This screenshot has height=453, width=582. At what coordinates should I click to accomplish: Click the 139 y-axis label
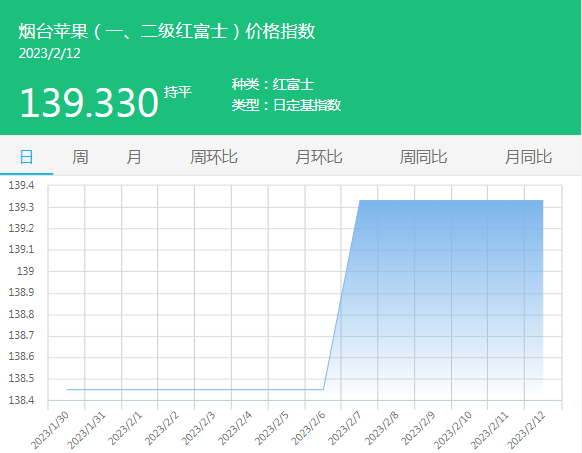click(x=25, y=271)
